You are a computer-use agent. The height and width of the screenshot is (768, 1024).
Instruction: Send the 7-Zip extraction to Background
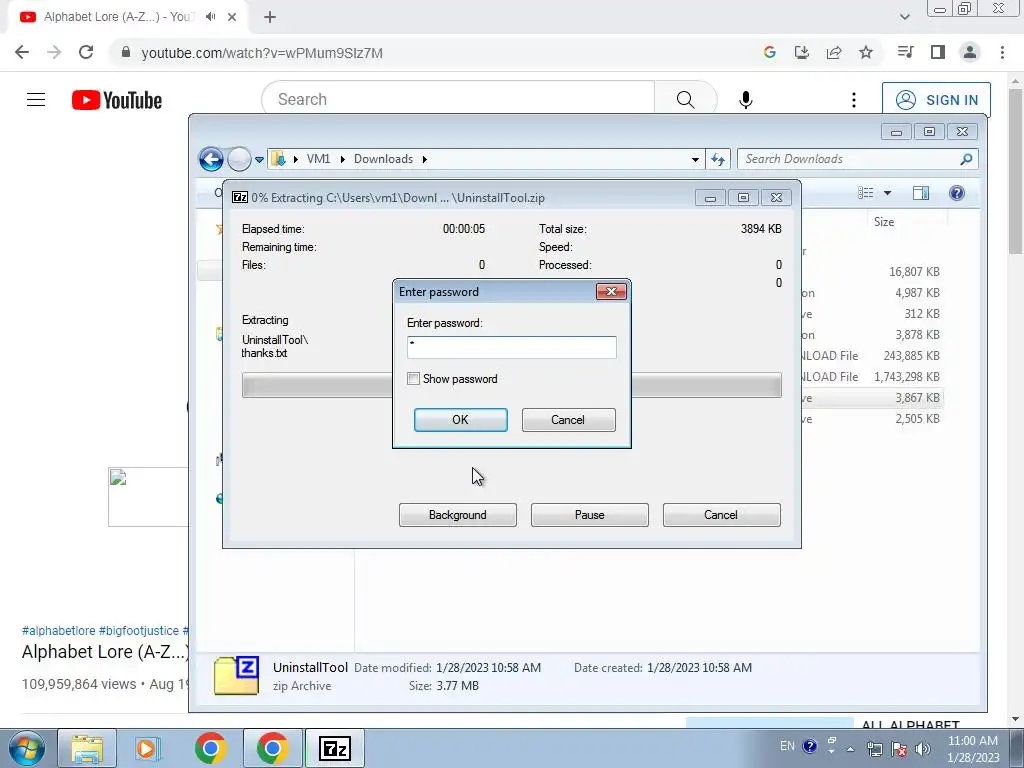(457, 515)
